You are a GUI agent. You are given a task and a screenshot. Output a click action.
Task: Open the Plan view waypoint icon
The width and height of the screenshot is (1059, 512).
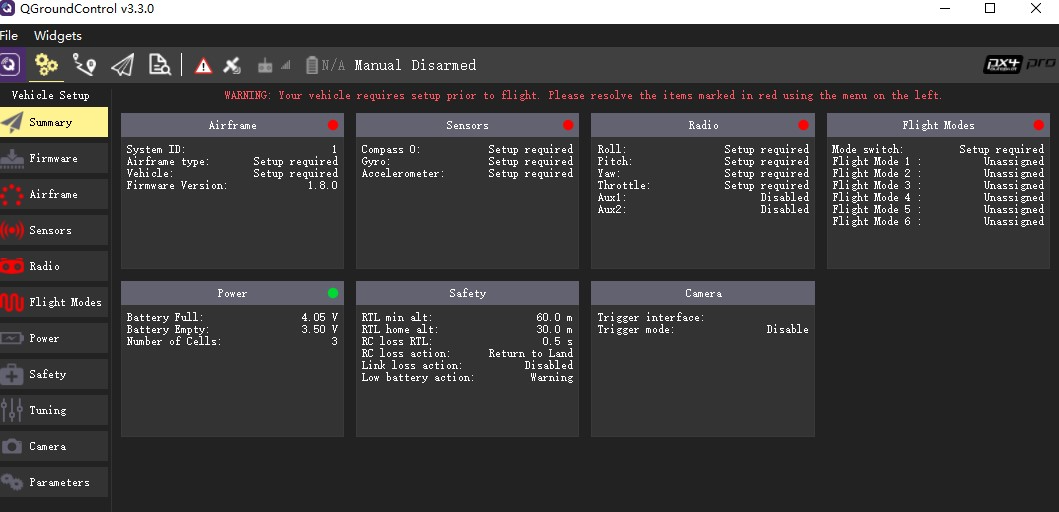tap(84, 65)
